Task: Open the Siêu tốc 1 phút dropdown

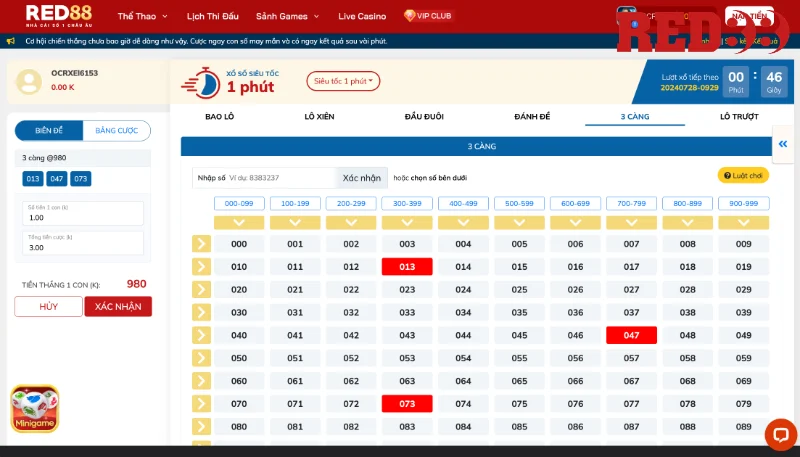Action: pyautogui.click(x=343, y=81)
